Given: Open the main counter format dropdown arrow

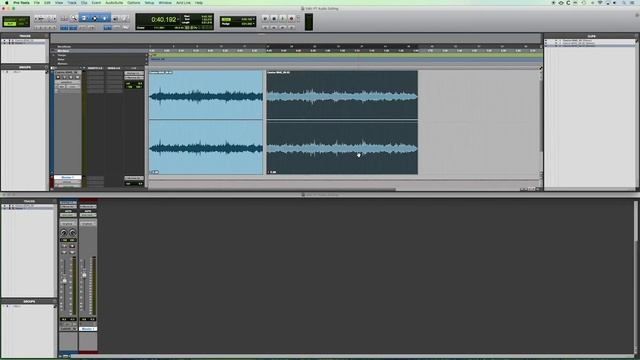Looking at the screenshot, I should 178,19.
